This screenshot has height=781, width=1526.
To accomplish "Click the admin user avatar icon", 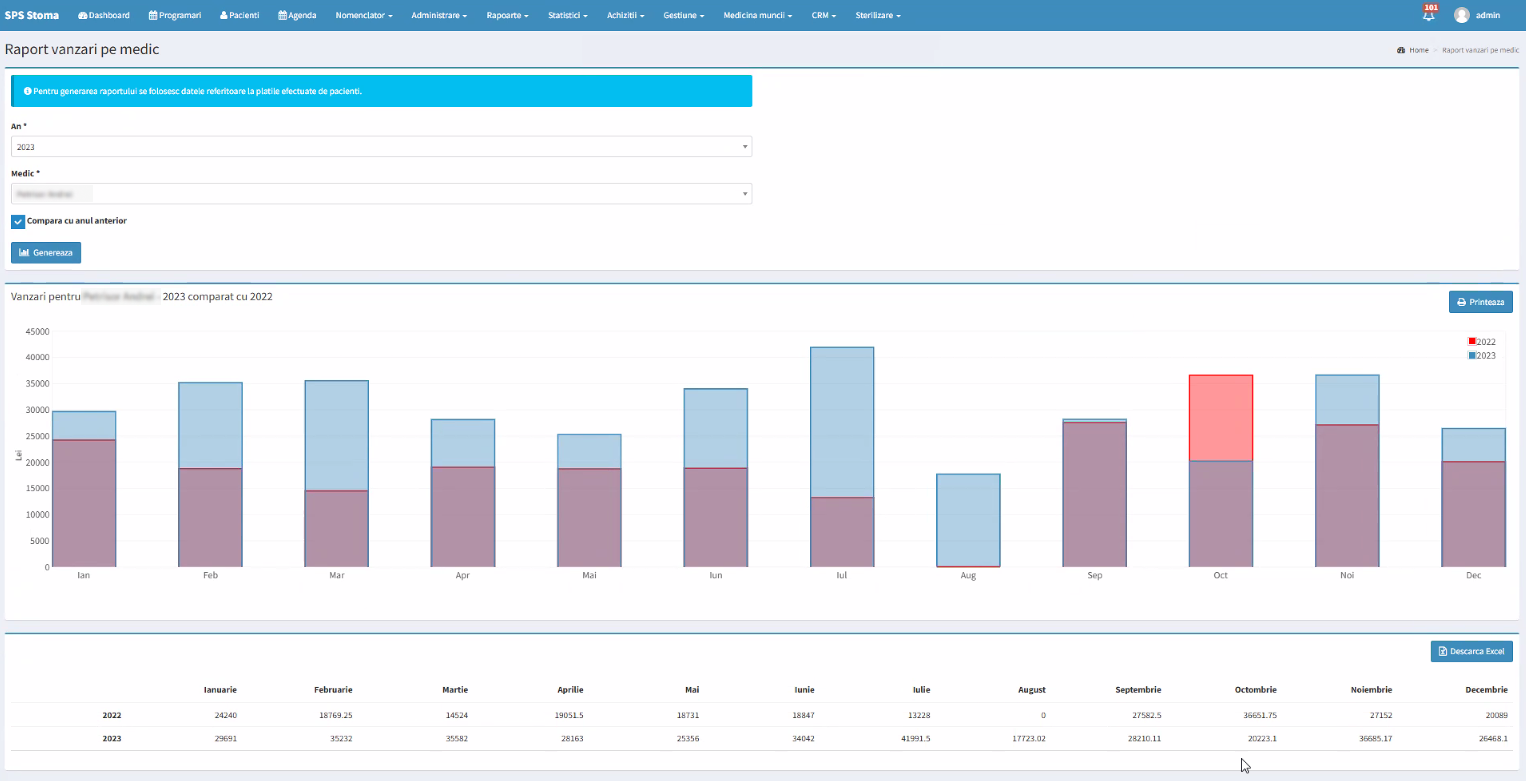I will pos(1462,15).
